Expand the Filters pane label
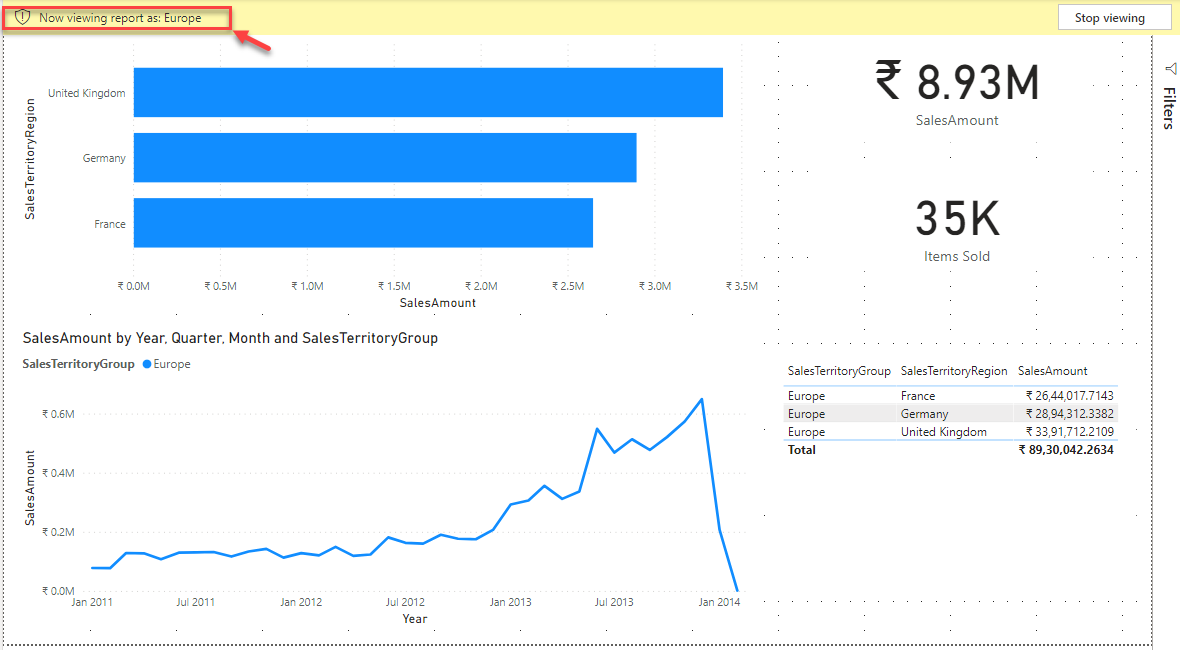Screen dimensions: 1180x650 pos(1167,108)
